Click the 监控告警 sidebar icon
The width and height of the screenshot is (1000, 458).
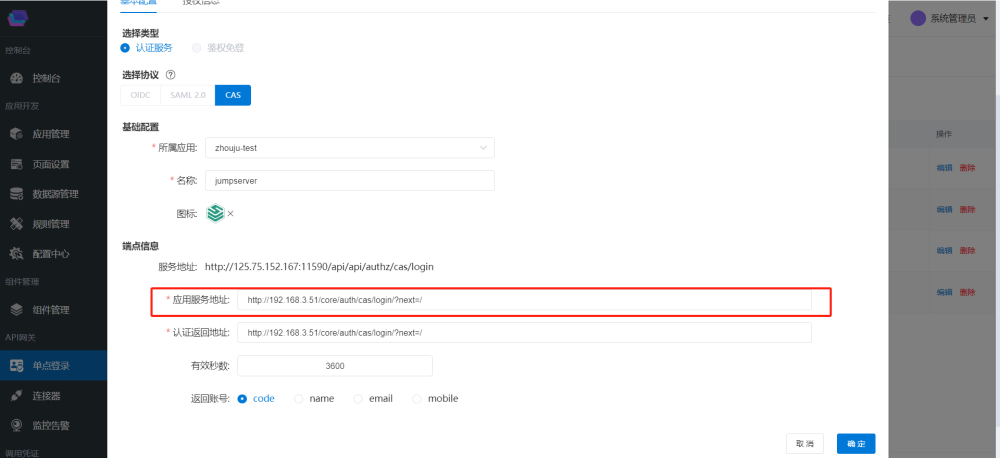(x=17, y=426)
